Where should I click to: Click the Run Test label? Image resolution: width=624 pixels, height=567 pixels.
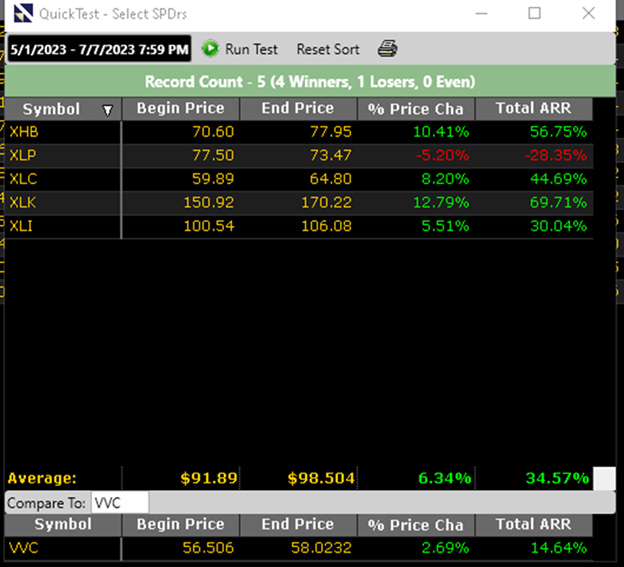point(251,49)
